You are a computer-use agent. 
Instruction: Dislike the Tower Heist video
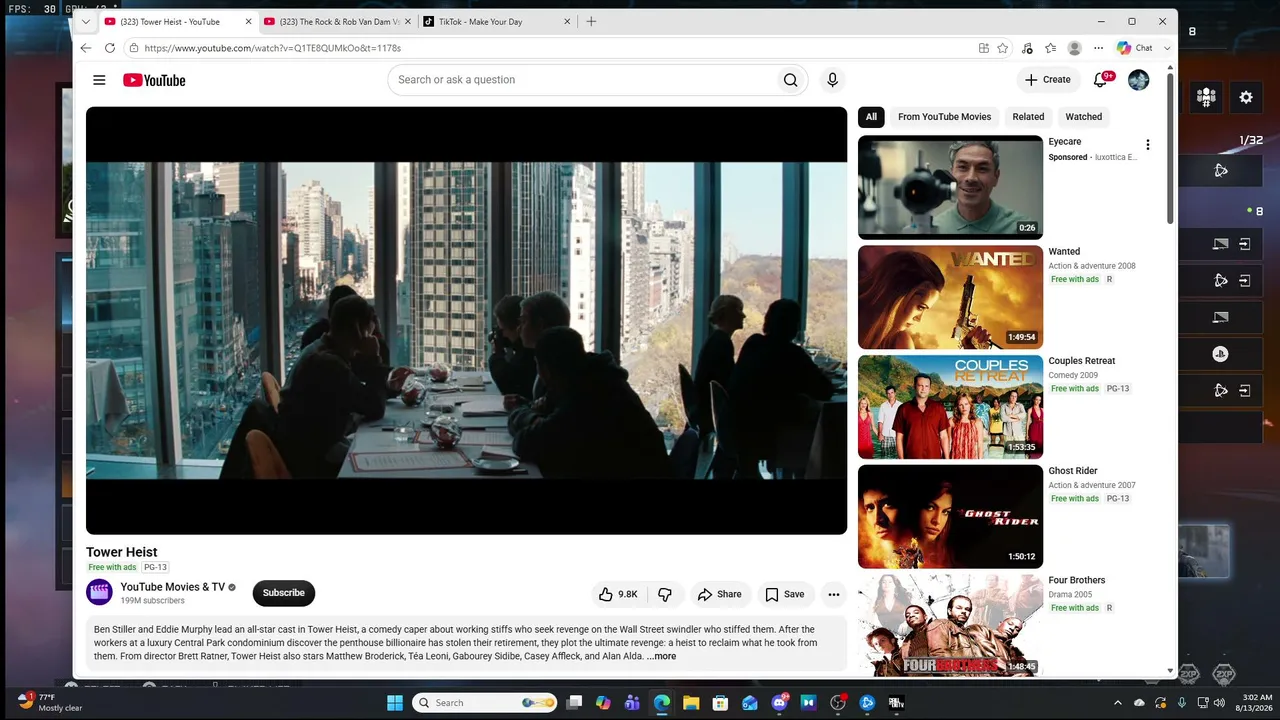tap(665, 594)
